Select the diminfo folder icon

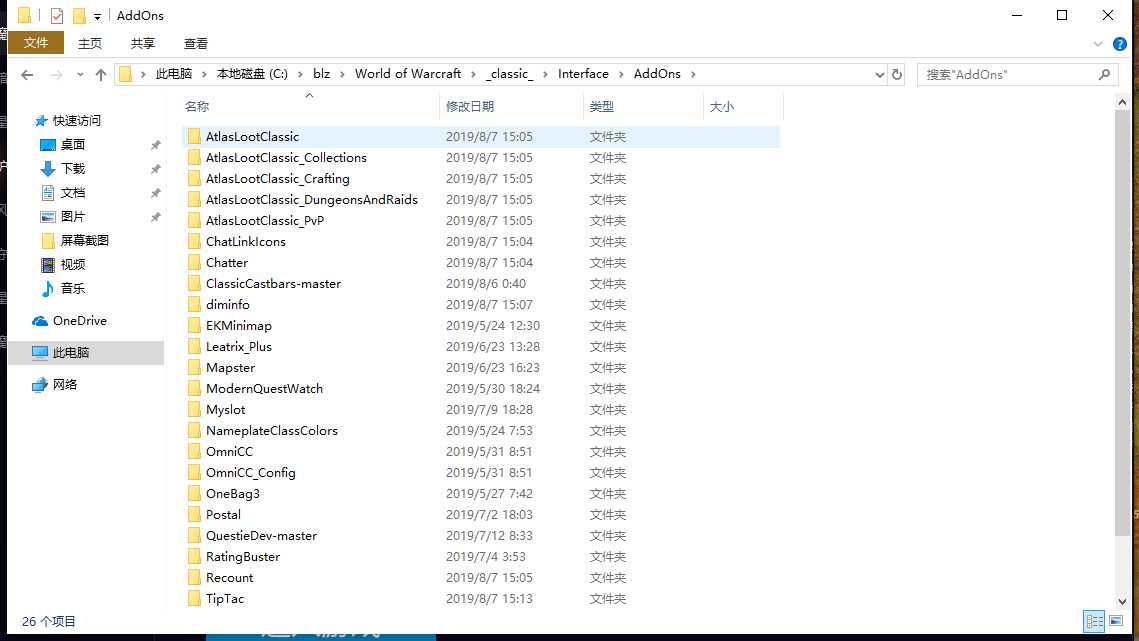click(x=194, y=305)
